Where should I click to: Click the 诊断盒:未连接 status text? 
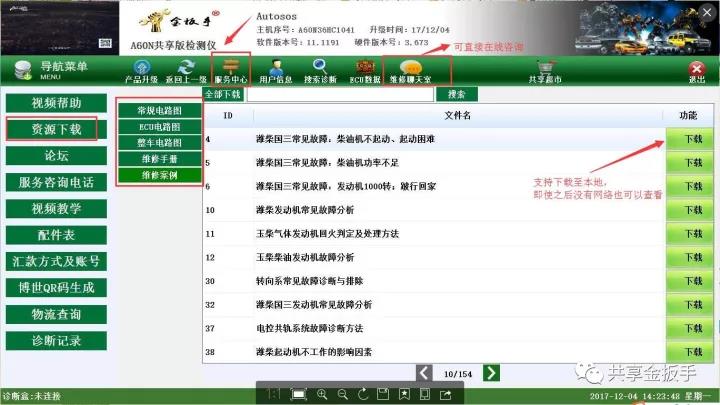31,396
